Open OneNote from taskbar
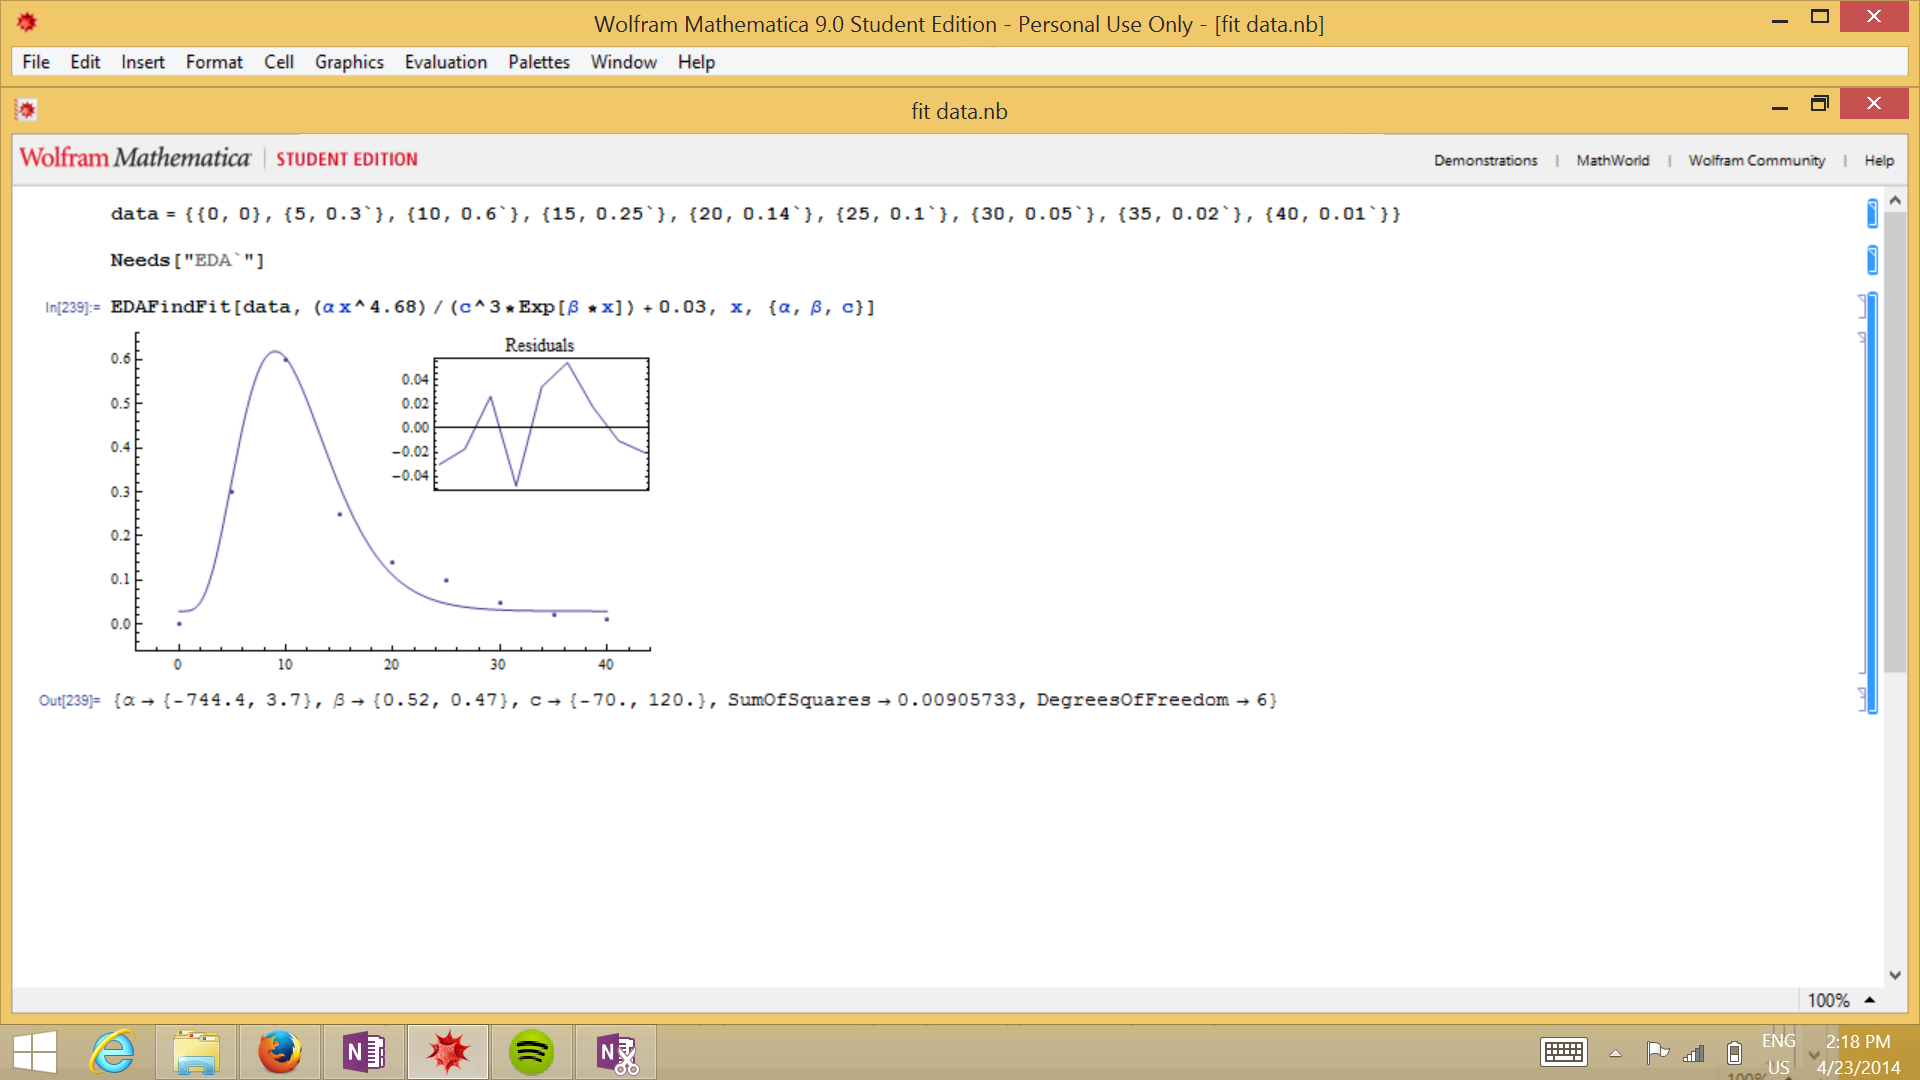The height and width of the screenshot is (1080, 1920). pos(364,1052)
